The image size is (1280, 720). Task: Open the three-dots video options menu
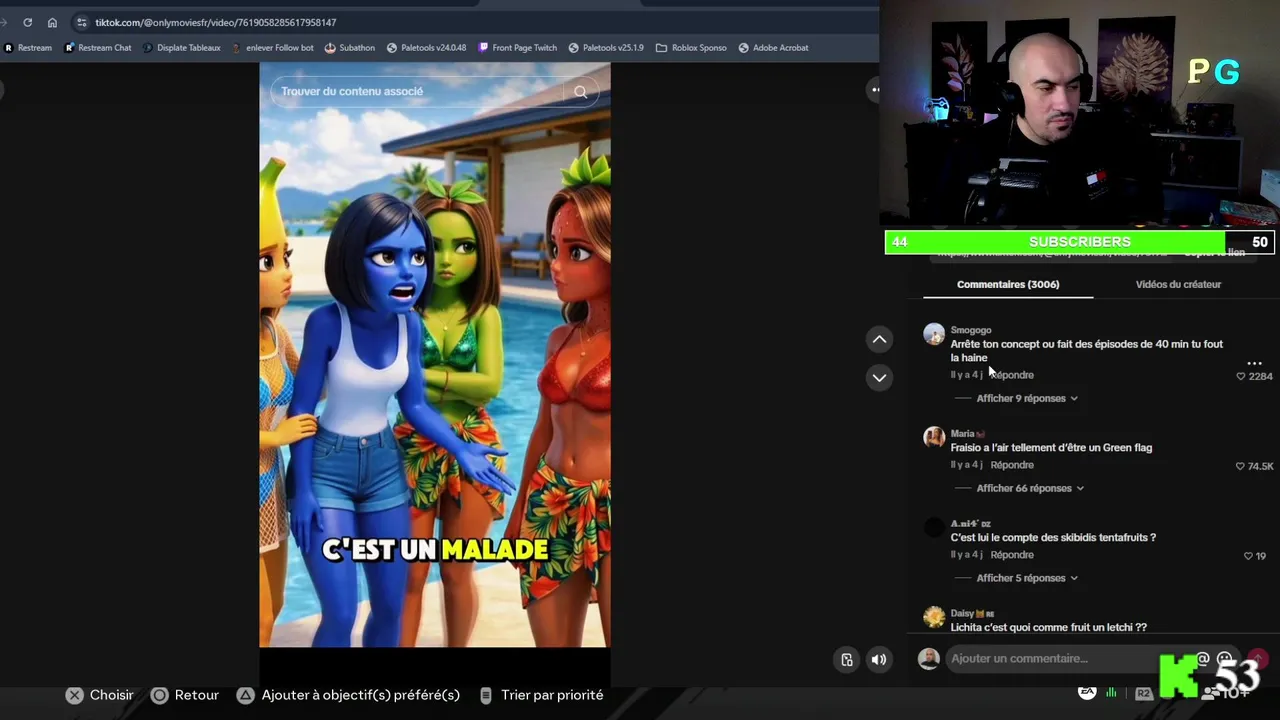pyautogui.click(x=875, y=89)
